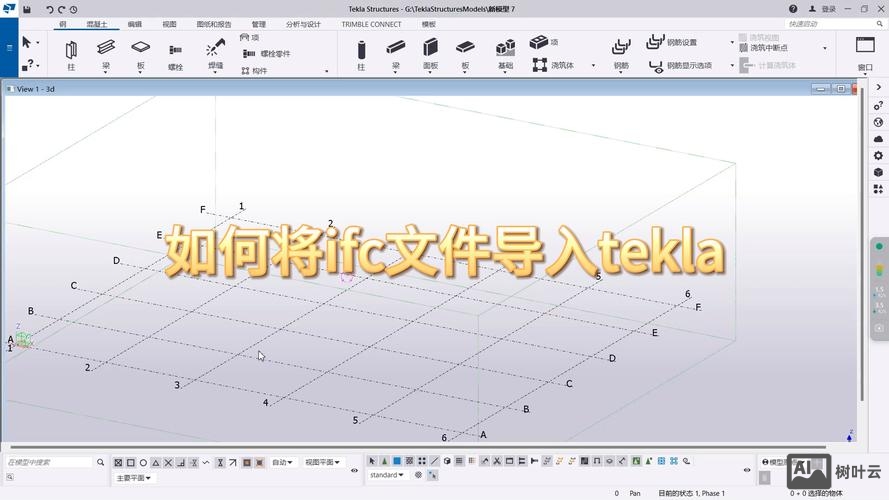This screenshot has width=889, height=500.
Task: Open the blue file menu button
Action: coord(9,48)
